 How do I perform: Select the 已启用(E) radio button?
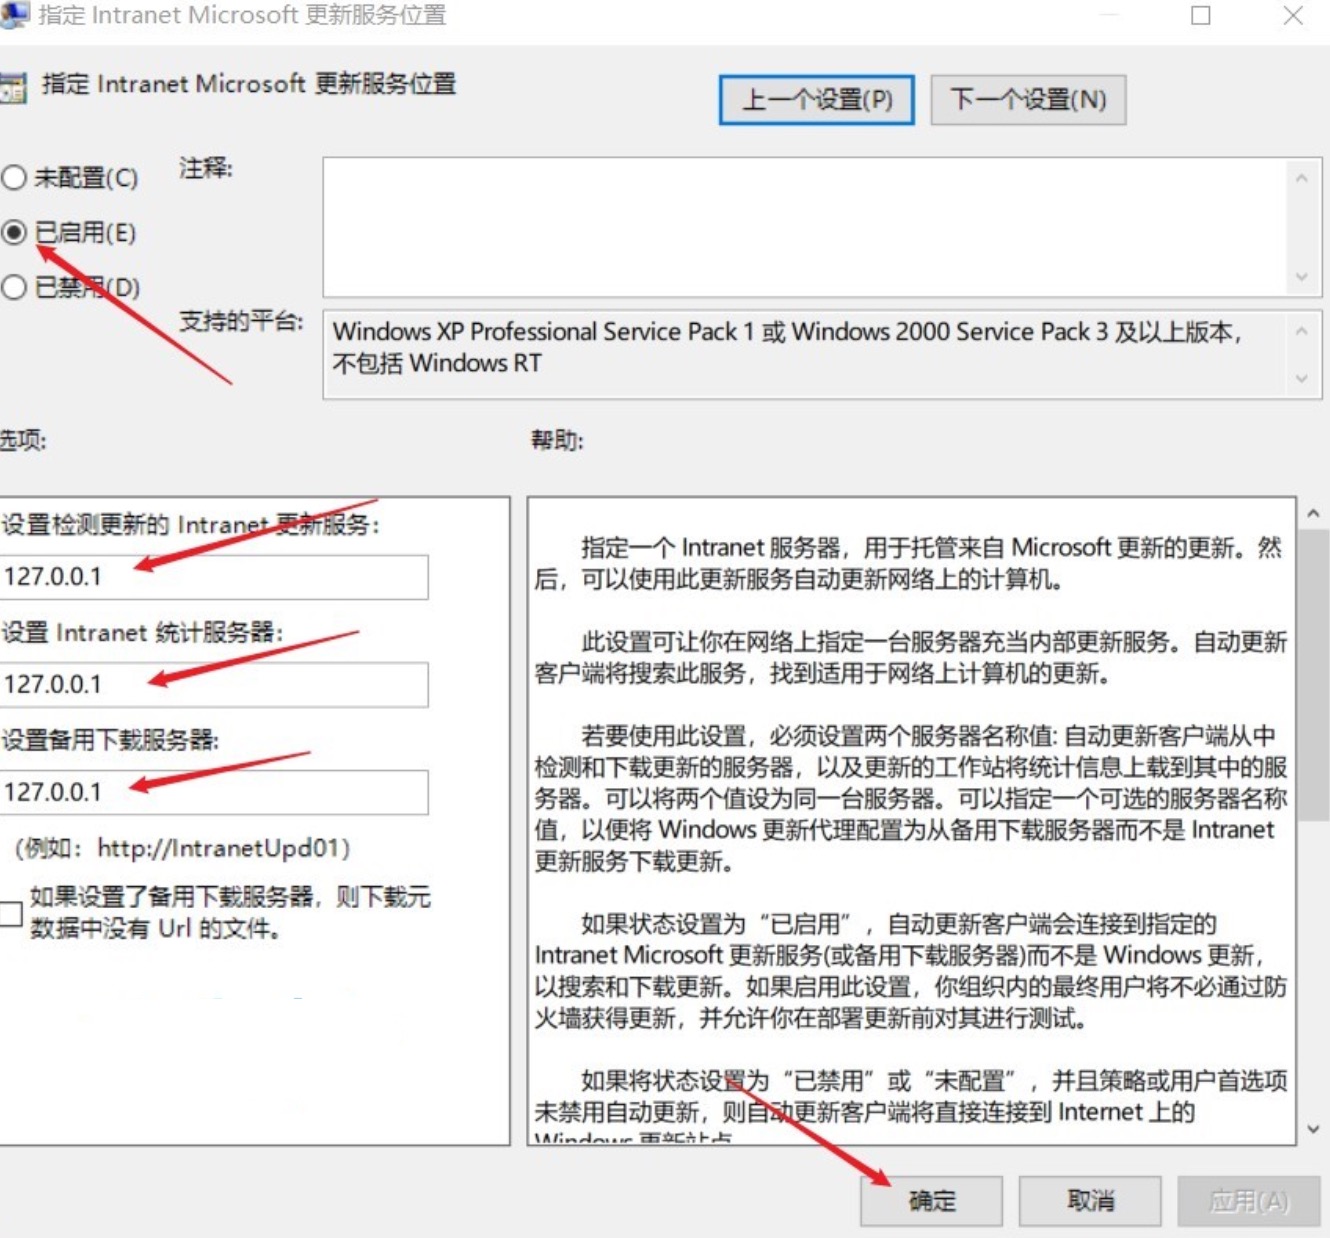[14, 233]
